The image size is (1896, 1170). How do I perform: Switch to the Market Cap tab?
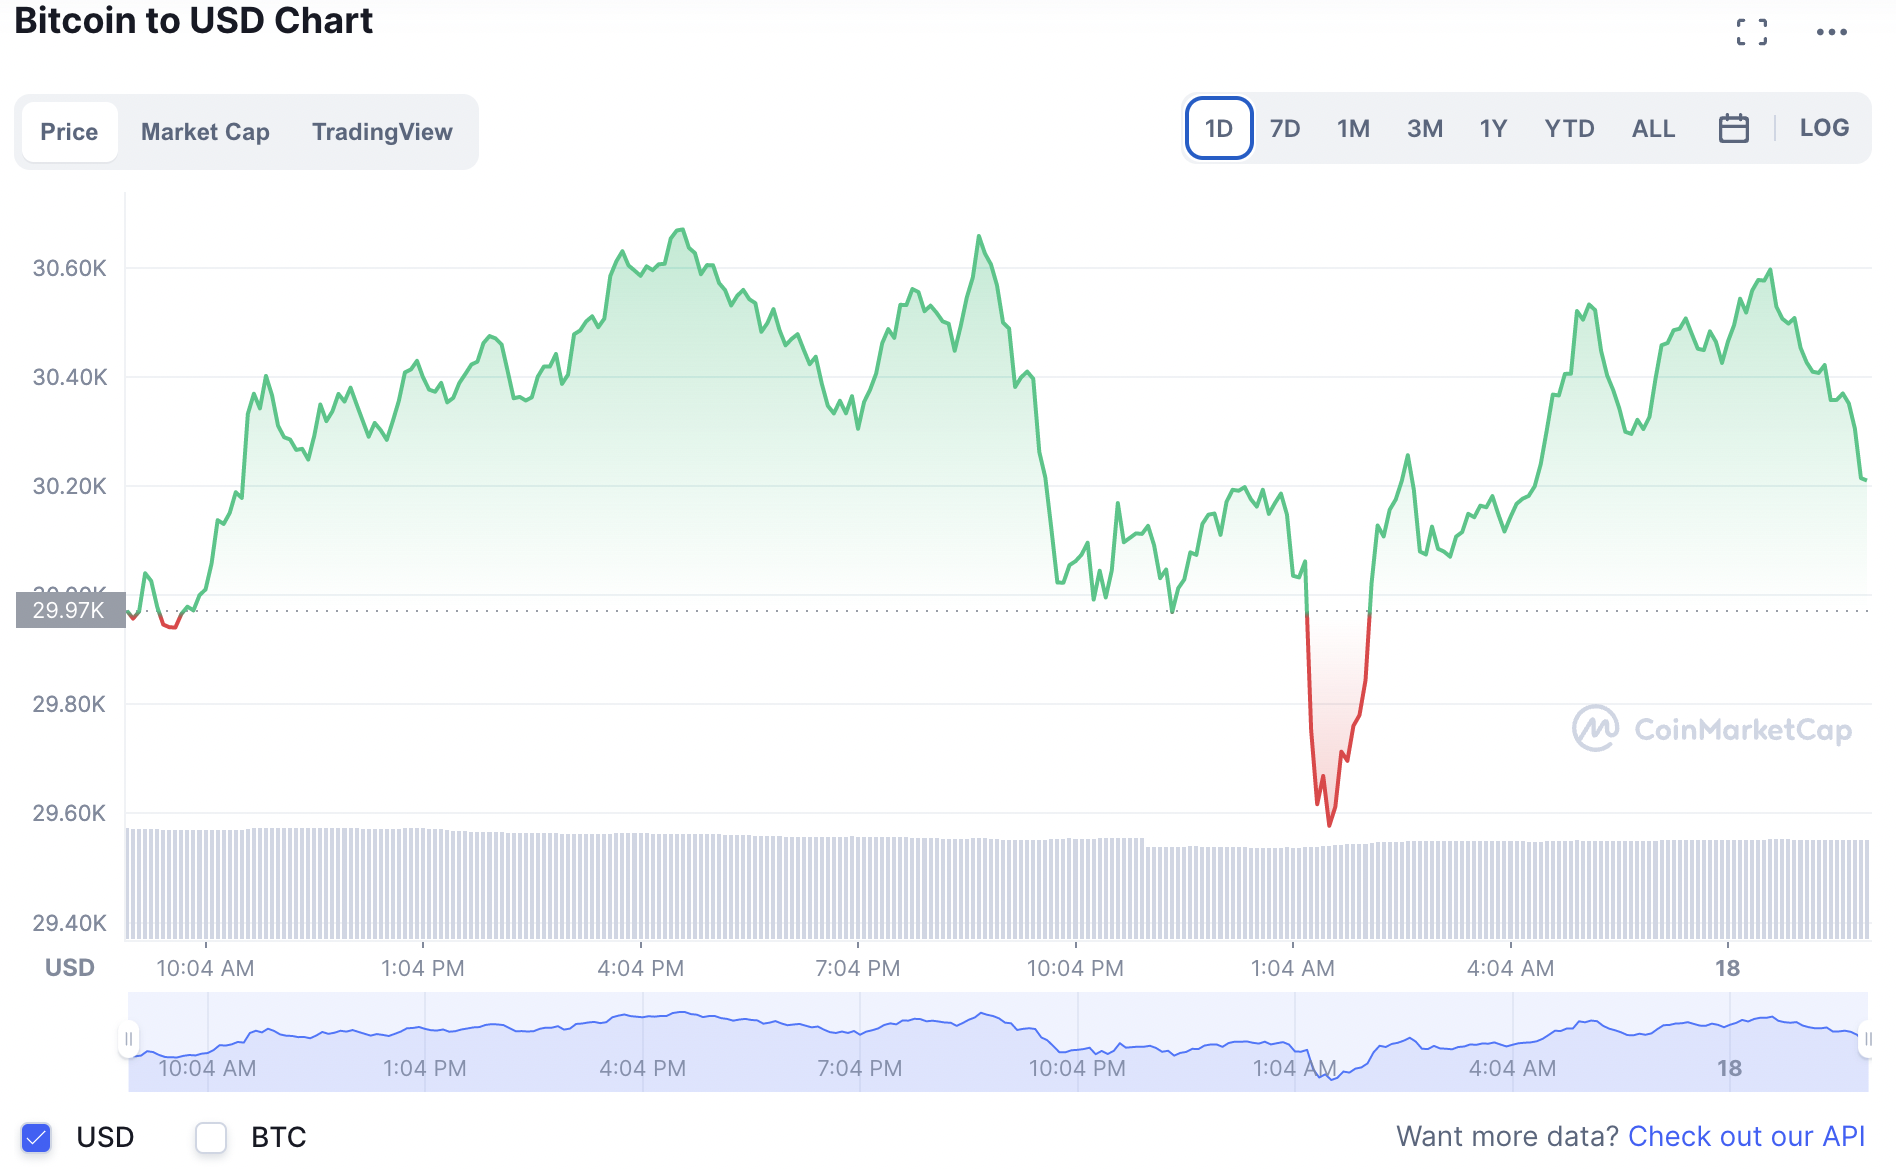205,132
